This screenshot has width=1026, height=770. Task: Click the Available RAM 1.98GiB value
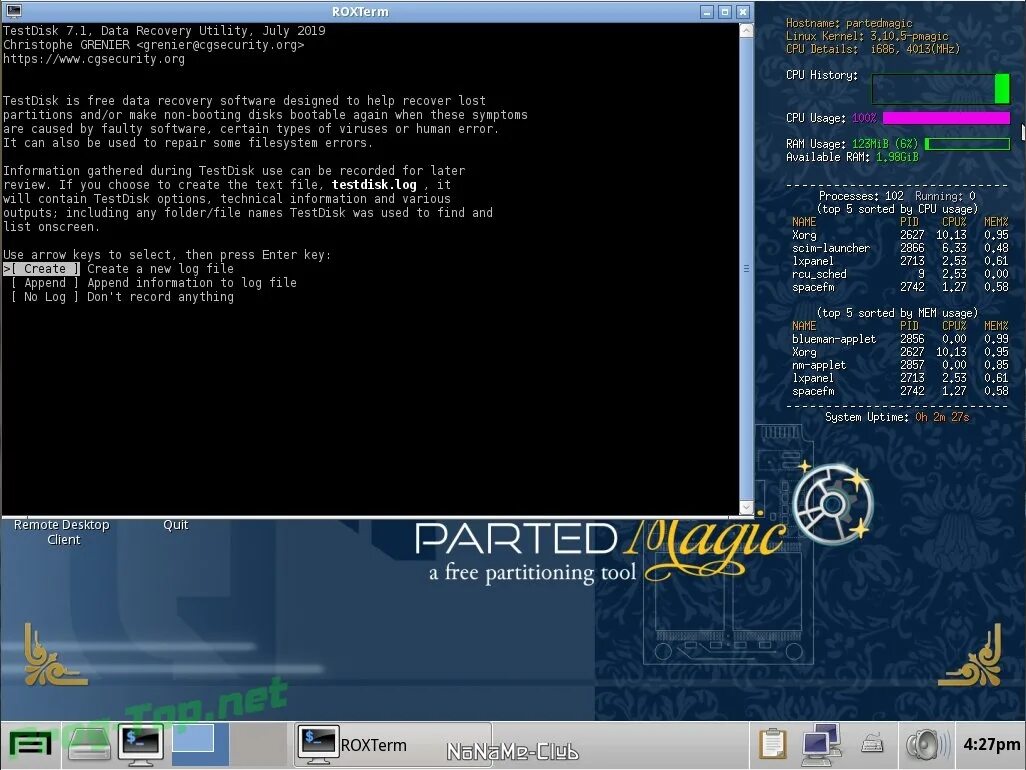897,157
